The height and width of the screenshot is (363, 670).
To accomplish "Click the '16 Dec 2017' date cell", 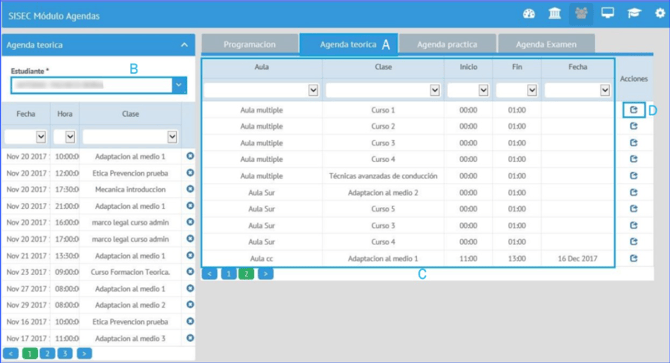I will pos(577,258).
